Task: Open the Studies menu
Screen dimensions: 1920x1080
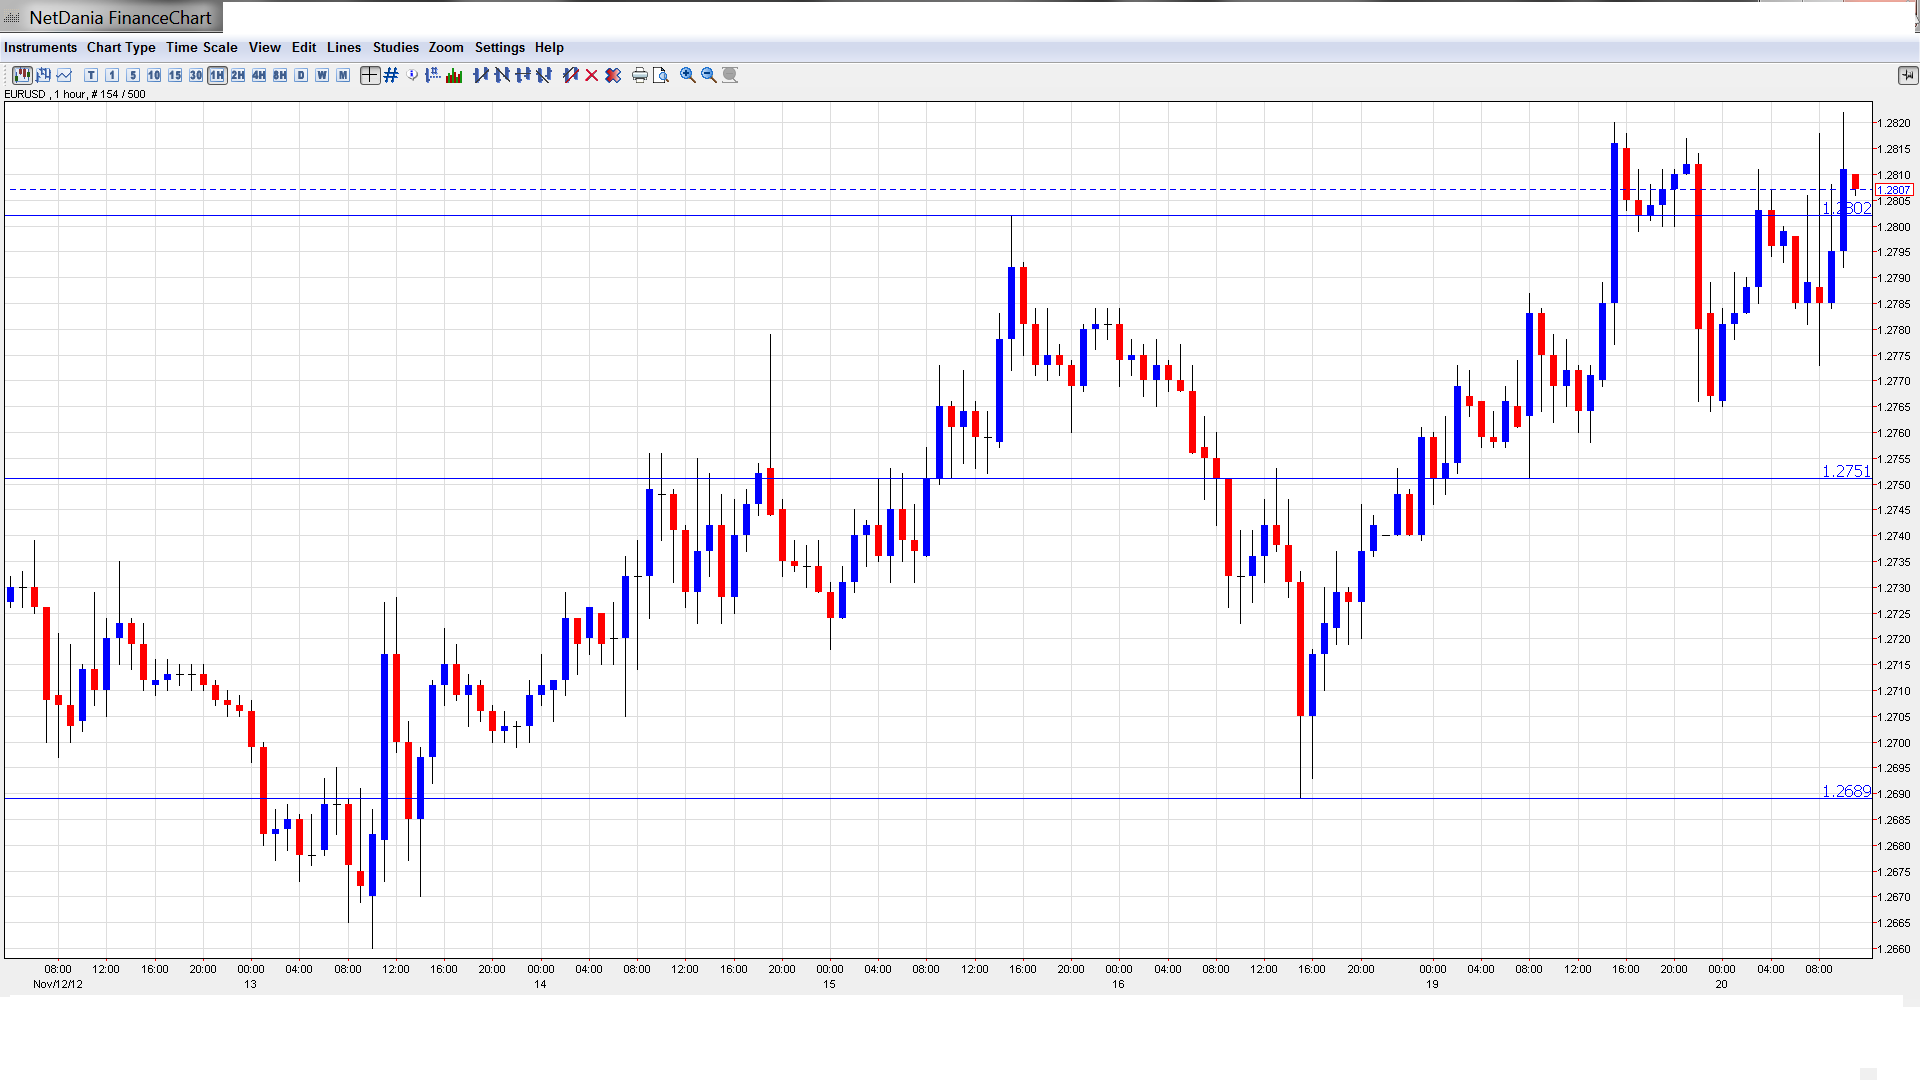Action: coord(395,47)
